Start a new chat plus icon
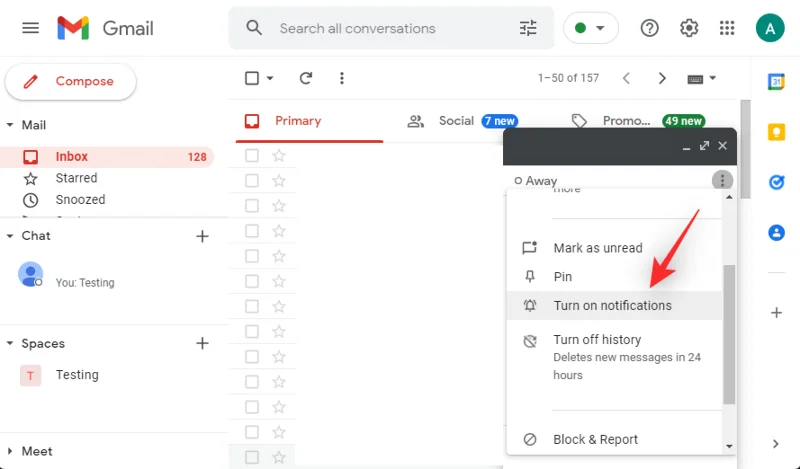This screenshot has height=469, width=800. coord(202,236)
